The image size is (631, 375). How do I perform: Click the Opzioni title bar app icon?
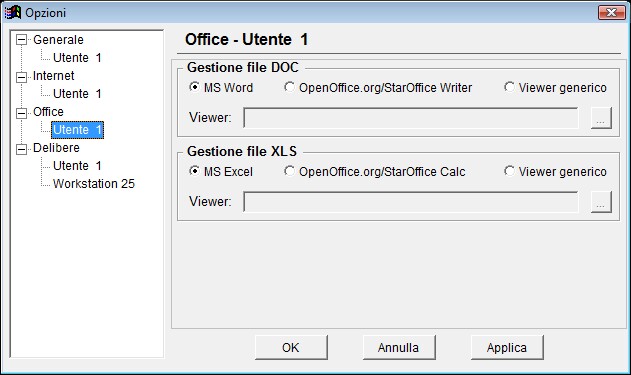click(x=12, y=12)
